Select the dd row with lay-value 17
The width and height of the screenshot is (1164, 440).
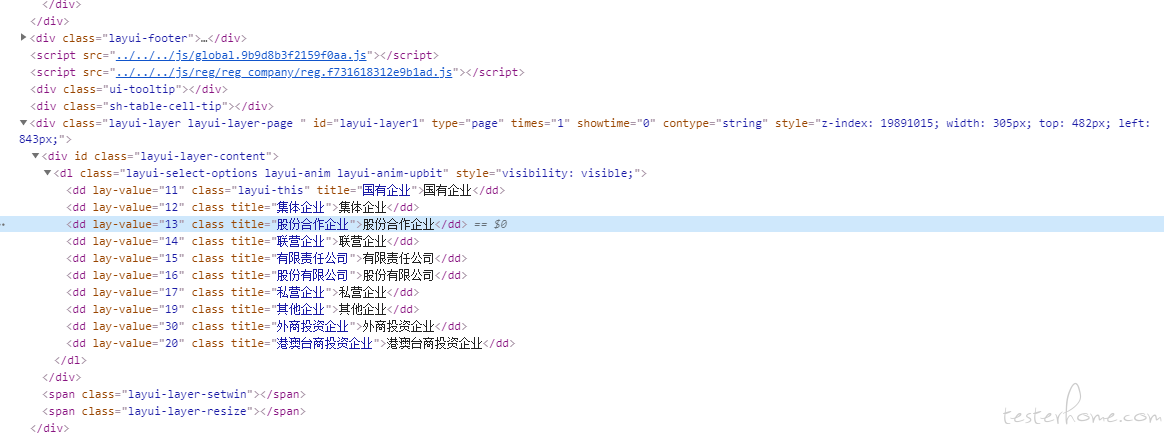coord(243,292)
